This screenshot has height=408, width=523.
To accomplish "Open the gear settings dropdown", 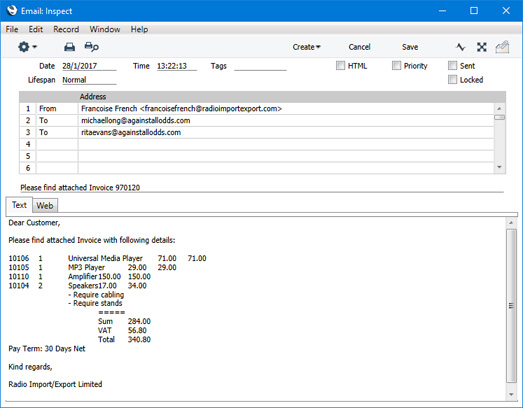I will tap(27, 47).
